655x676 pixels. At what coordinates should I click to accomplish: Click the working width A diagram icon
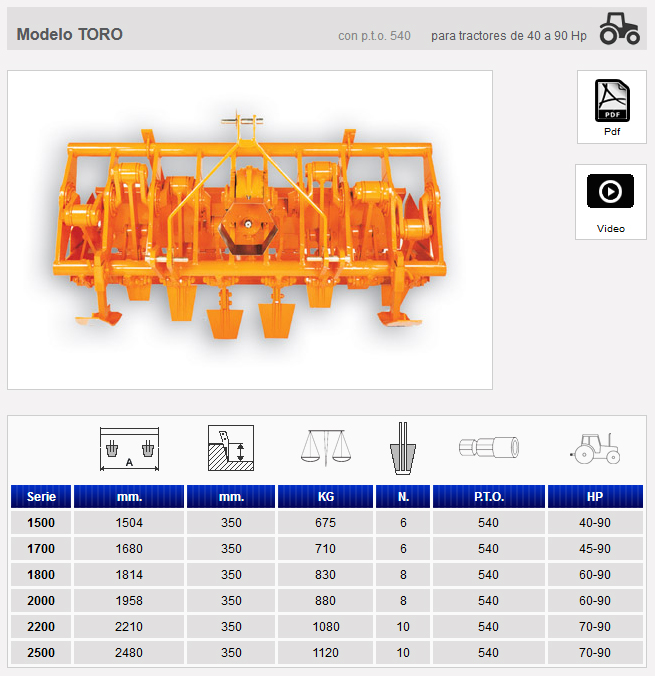pyautogui.click(x=129, y=449)
